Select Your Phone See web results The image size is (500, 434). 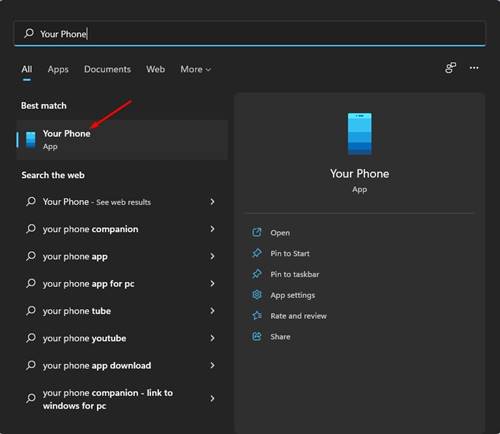[x=121, y=202]
